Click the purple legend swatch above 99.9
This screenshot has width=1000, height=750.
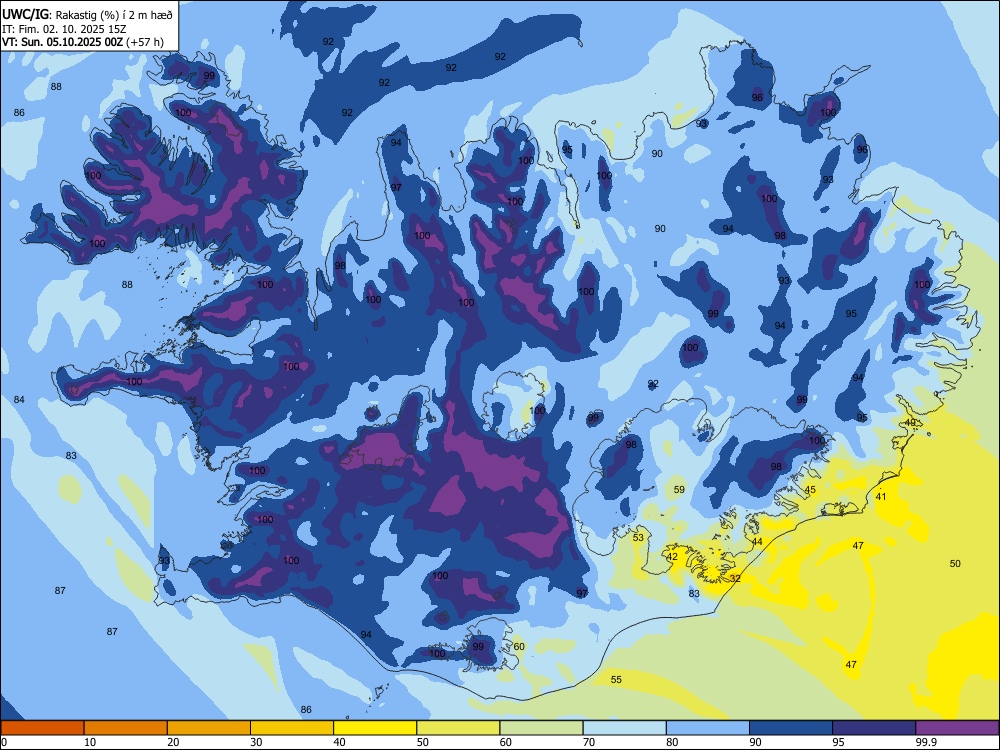(957, 728)
